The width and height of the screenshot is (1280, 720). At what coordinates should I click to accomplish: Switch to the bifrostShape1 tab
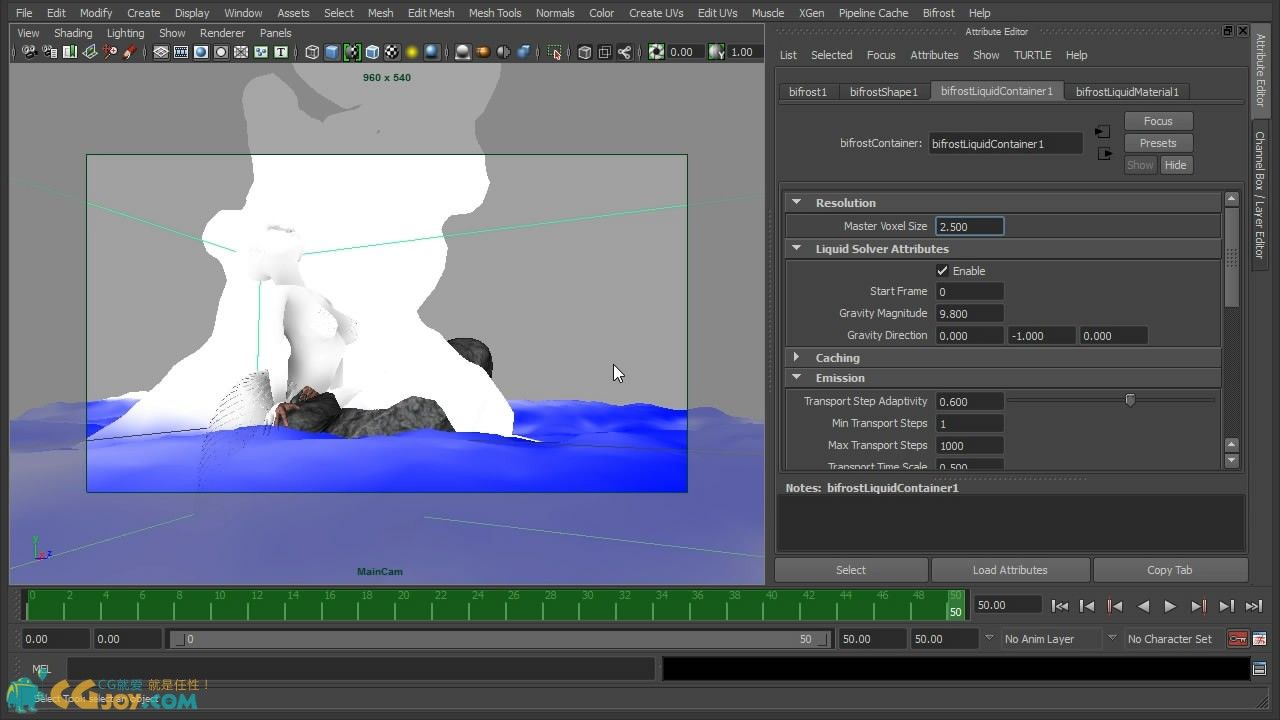click(883, 92)
